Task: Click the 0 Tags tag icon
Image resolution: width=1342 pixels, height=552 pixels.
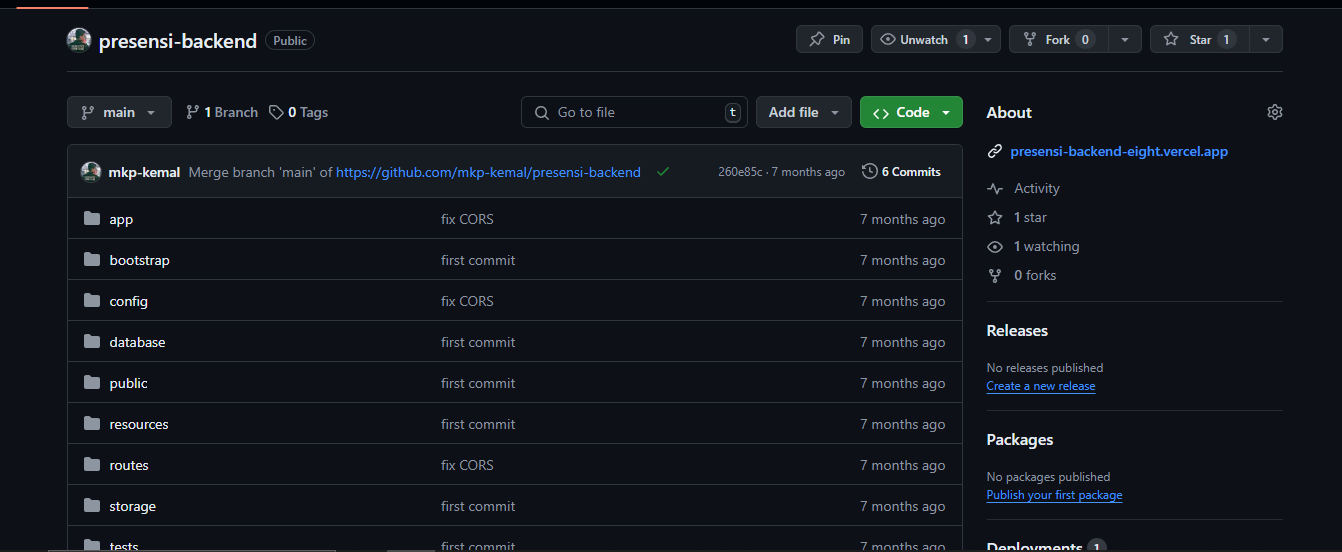Action: pyautogui.click(x=276, y=112)
